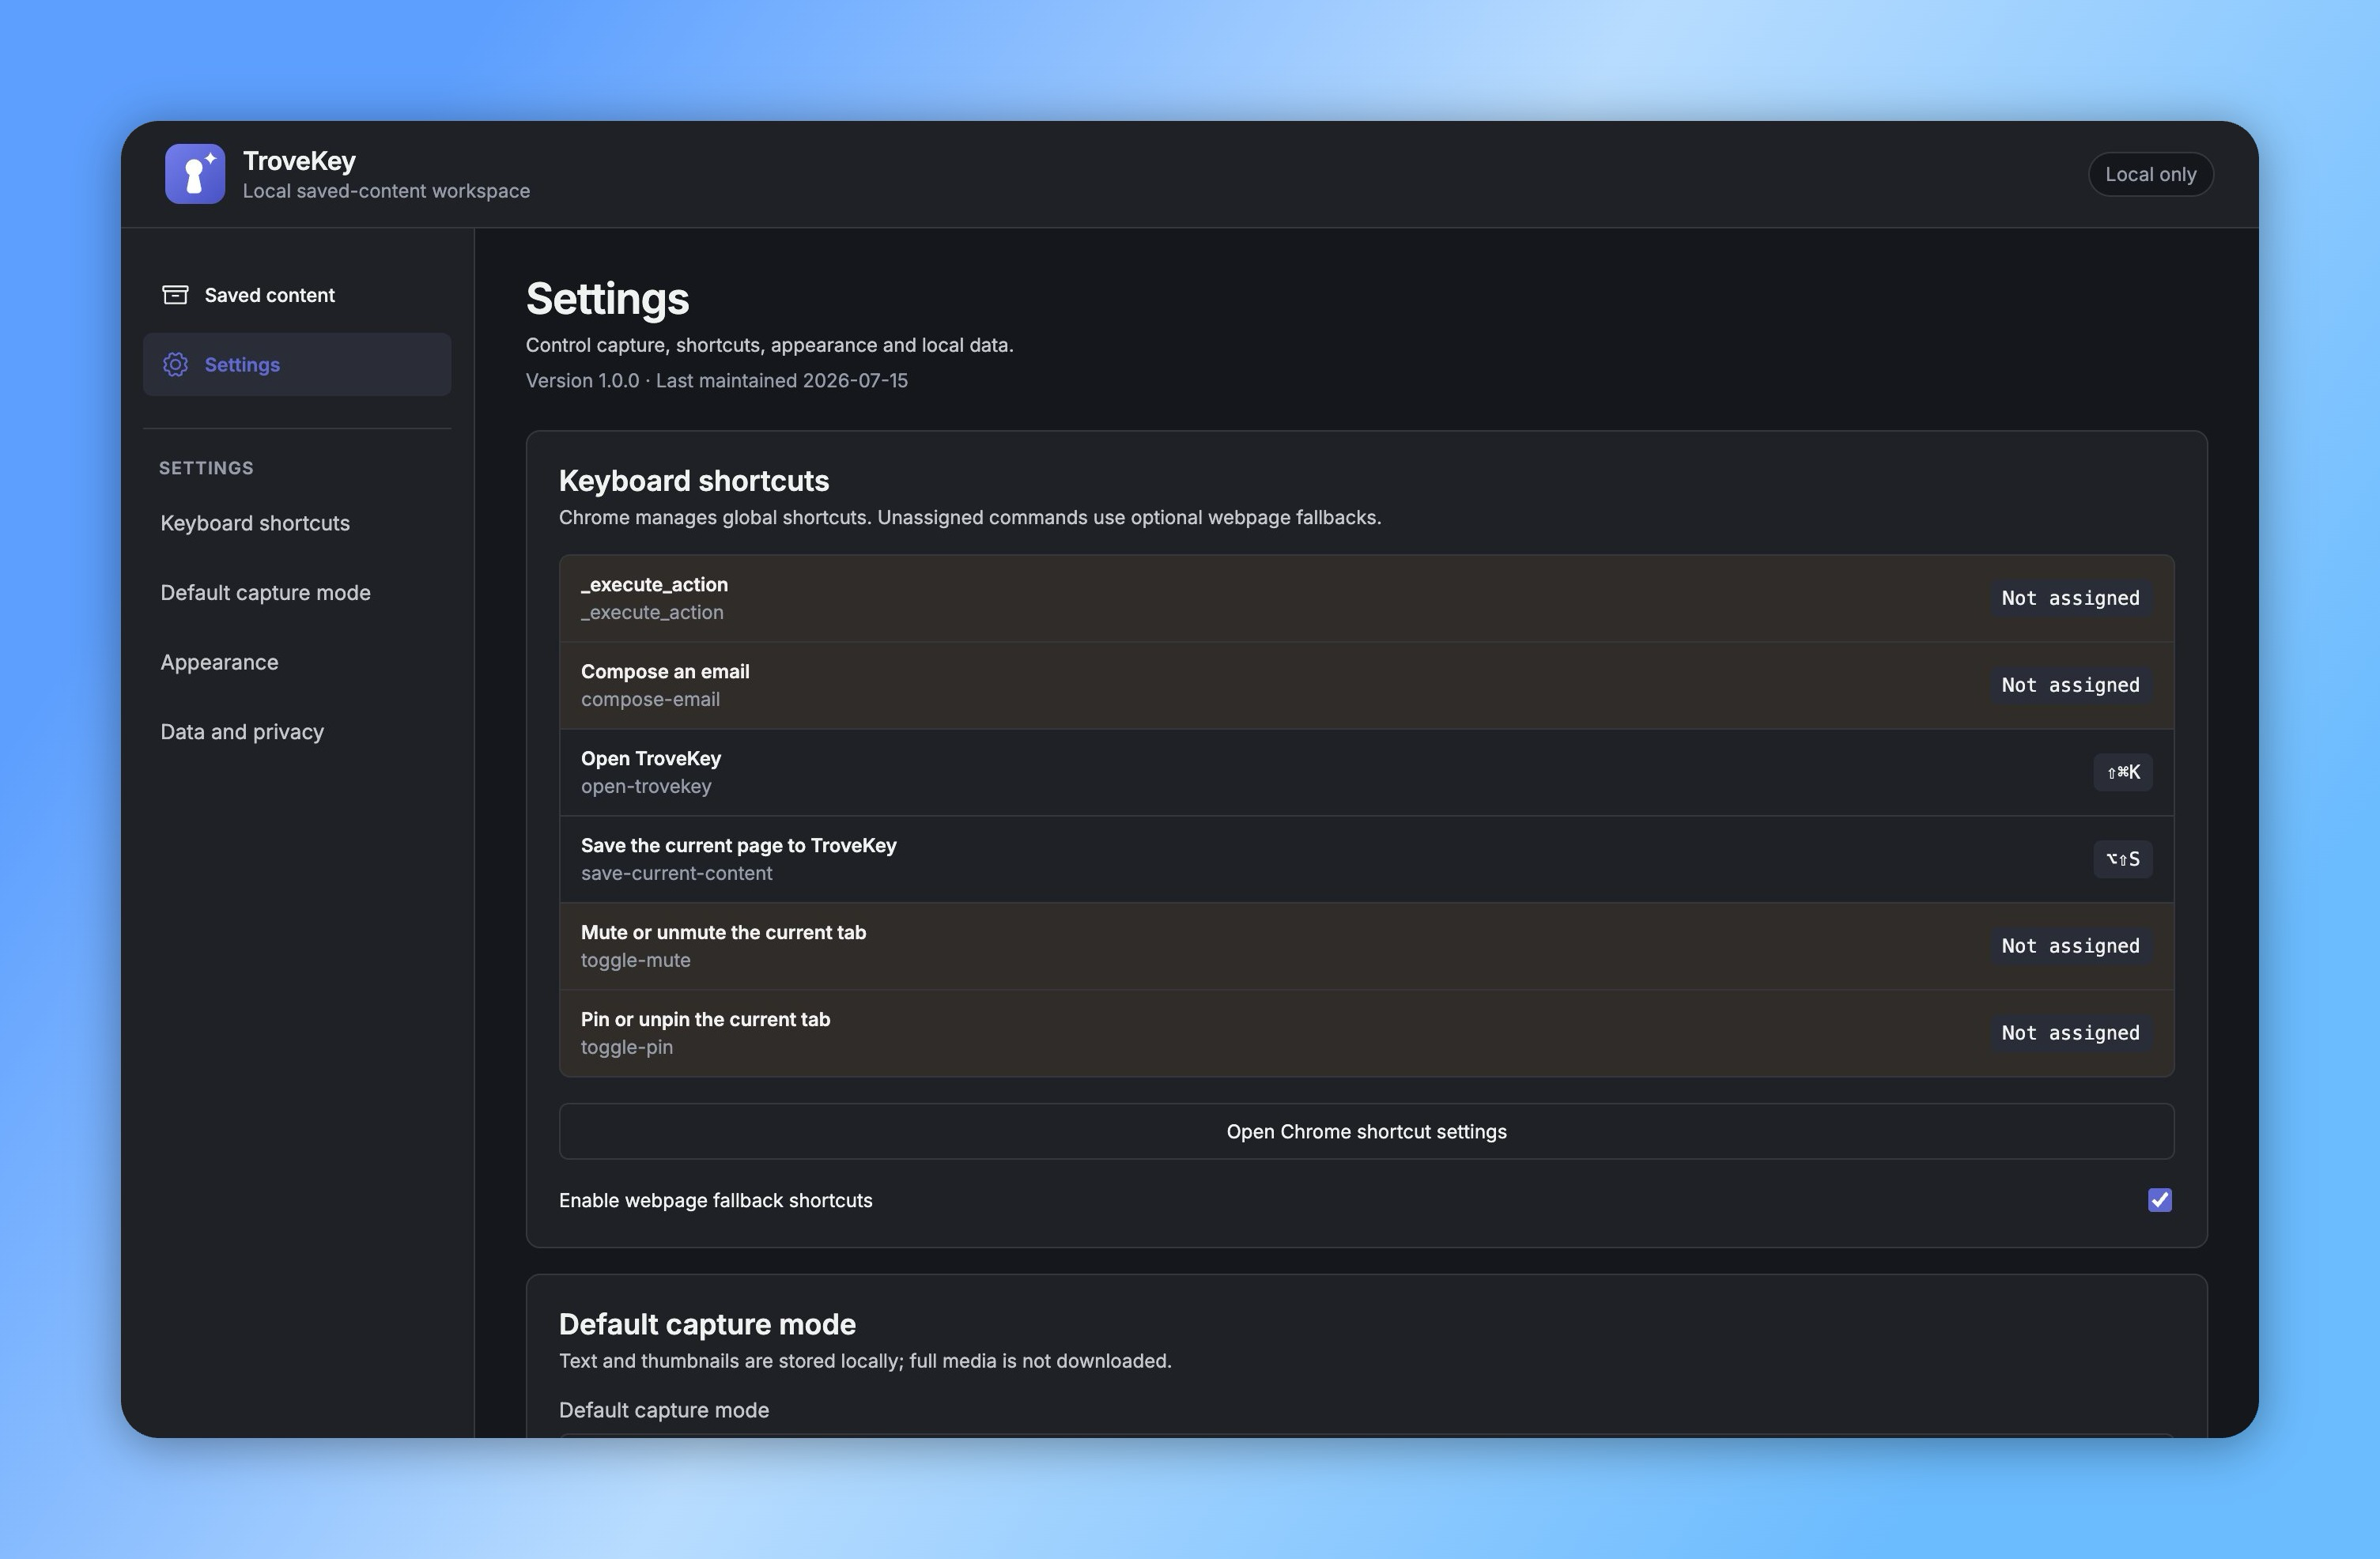This screenshot has height=1559, width=2380.
Task: Select Mute or unmute the current tab label
Action: (x=723, y=933)
